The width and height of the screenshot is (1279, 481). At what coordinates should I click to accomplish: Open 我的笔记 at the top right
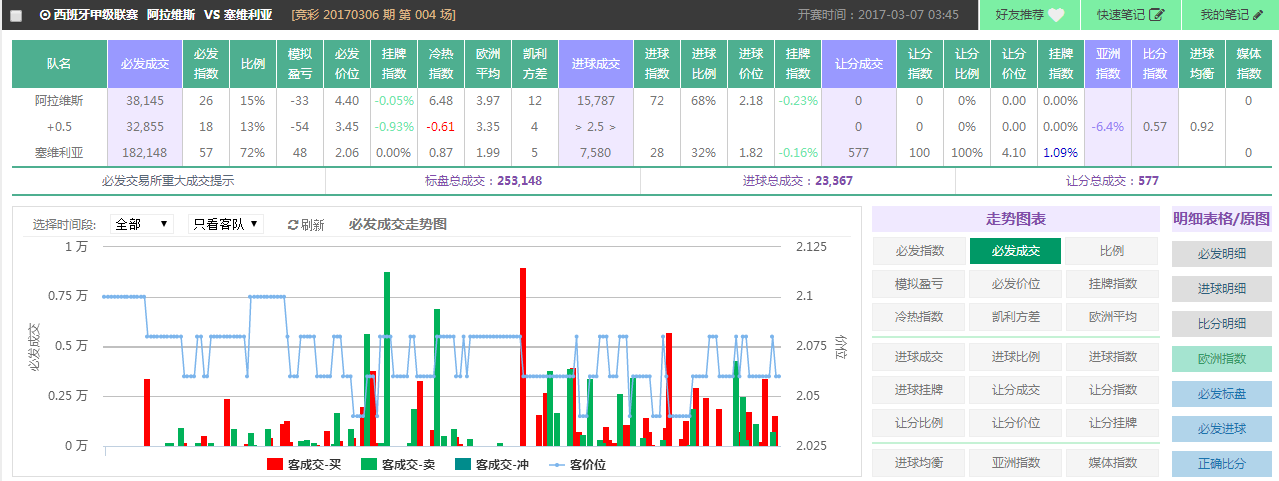pyautogui.click(x=1230, y=15)
